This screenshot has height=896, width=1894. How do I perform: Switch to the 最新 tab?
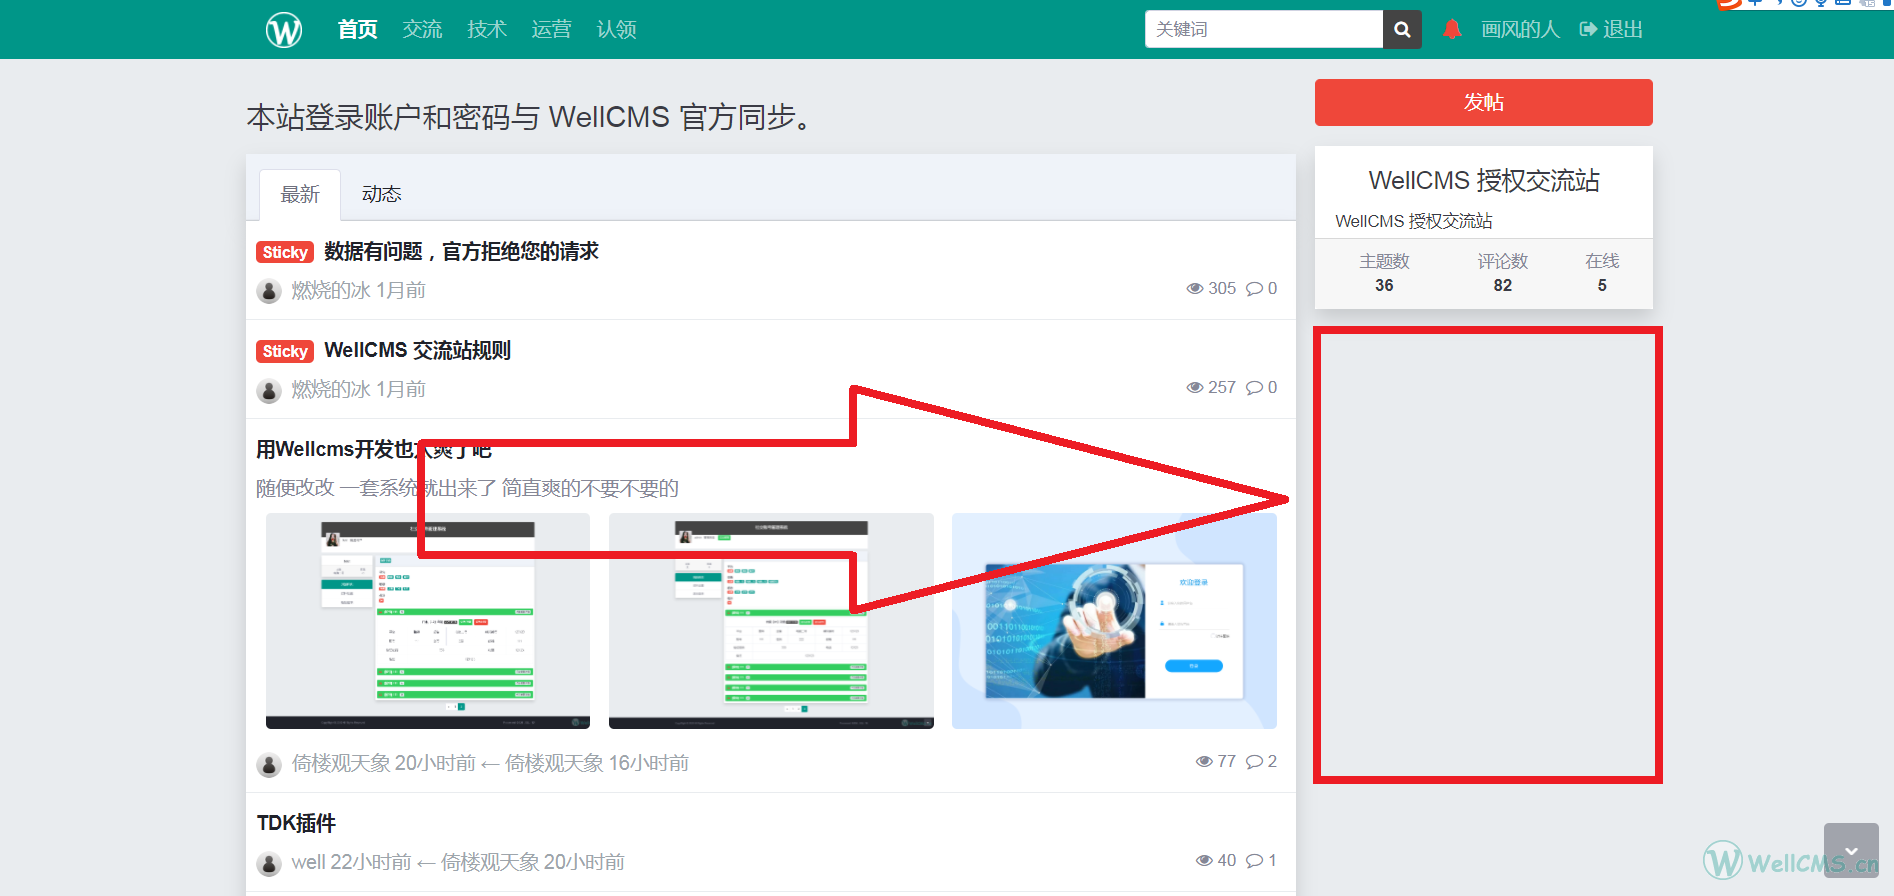coord(300,194)
